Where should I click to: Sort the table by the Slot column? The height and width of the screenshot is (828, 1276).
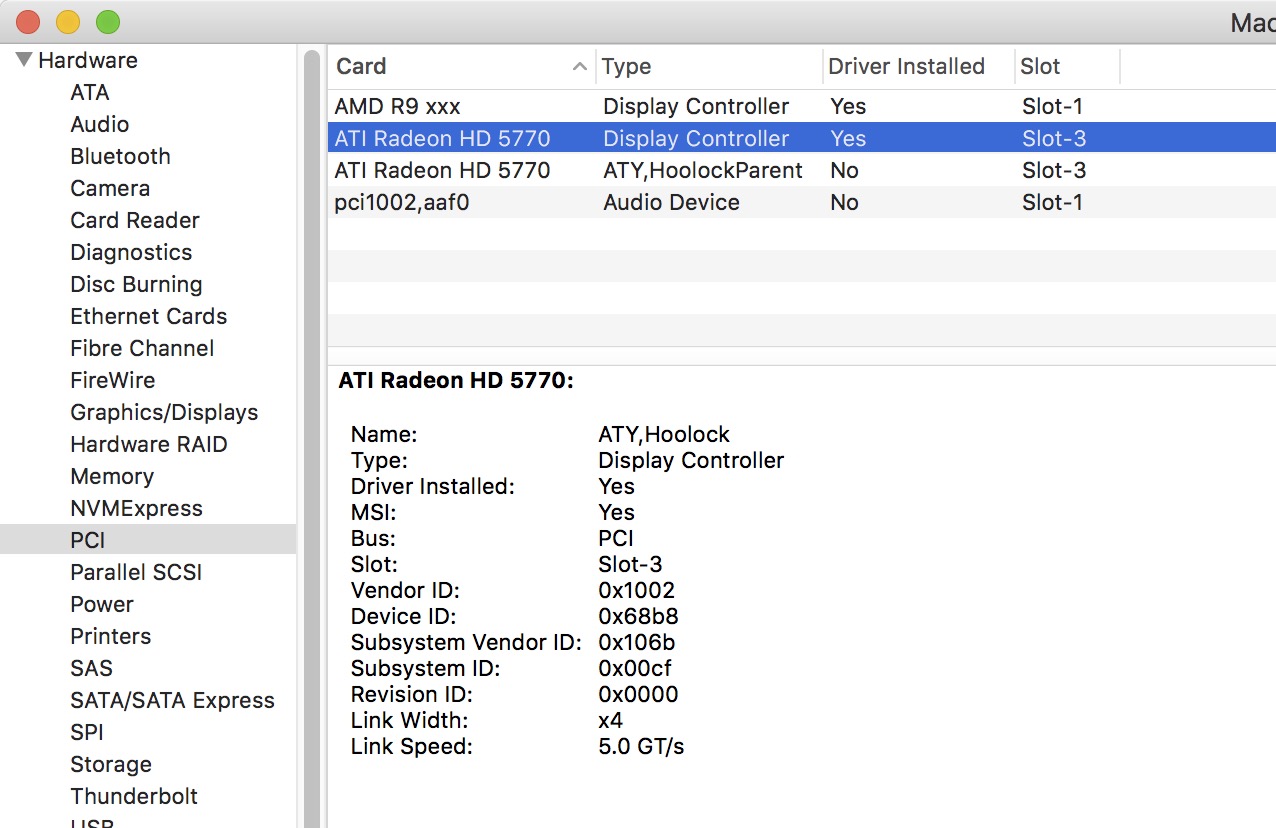[x=1066, y=66]
